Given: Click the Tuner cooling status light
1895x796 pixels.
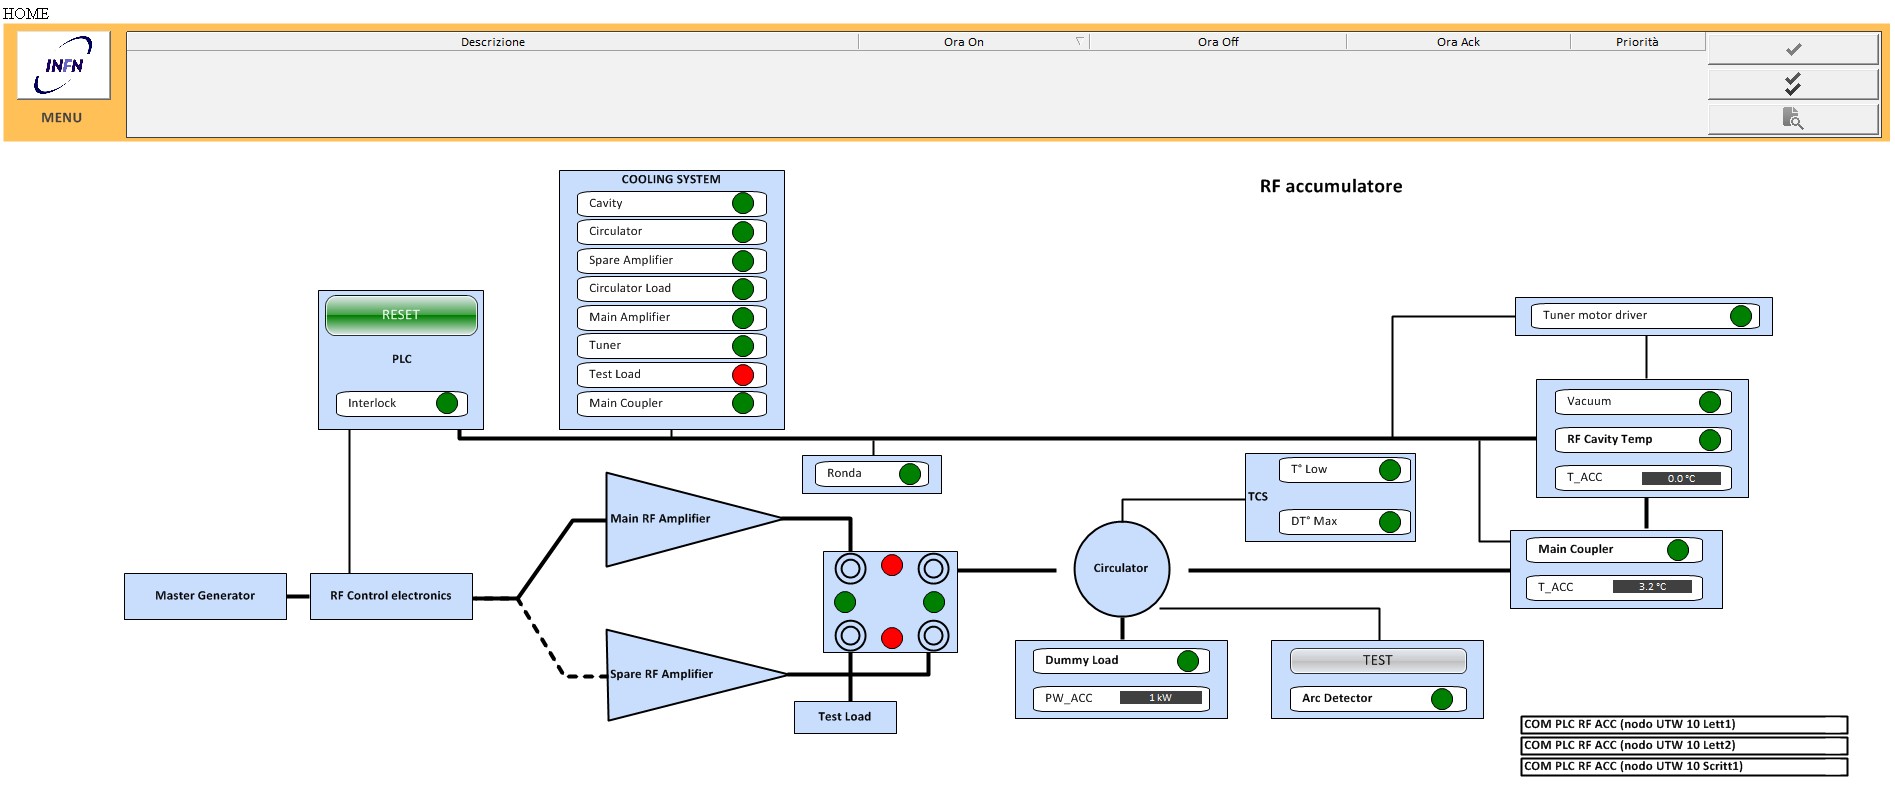Looking at the screenshot, I should 743,346.
